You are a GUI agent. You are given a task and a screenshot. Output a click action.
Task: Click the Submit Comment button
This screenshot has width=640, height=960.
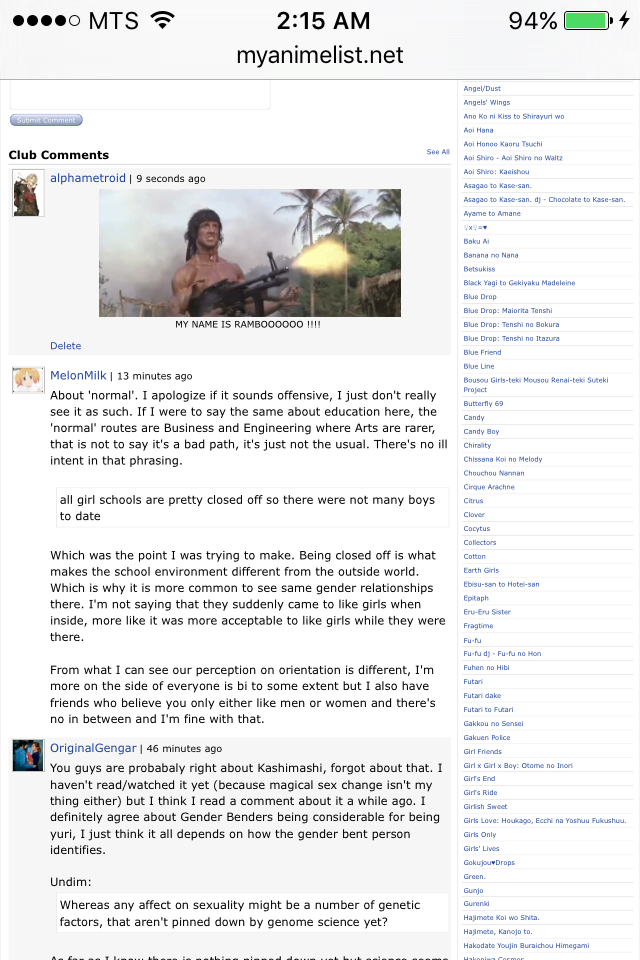click(46, 120)
